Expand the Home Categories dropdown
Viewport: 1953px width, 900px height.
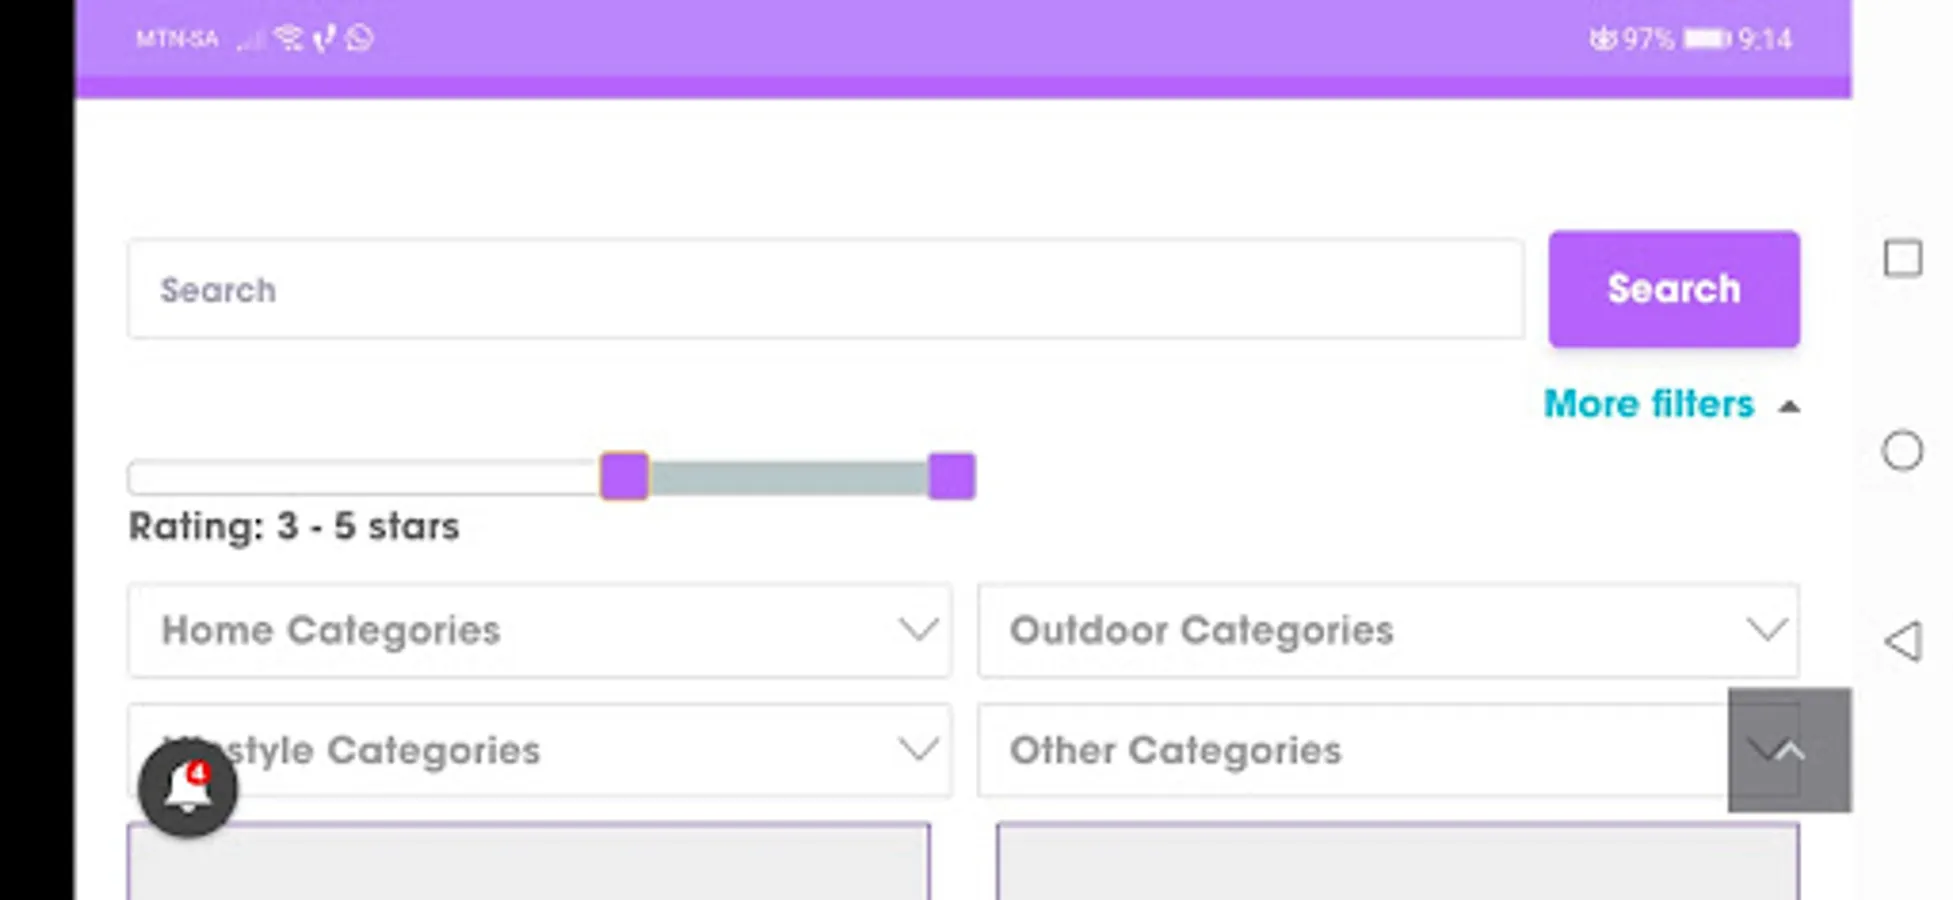pyautogui.click(x=539, y=630)
